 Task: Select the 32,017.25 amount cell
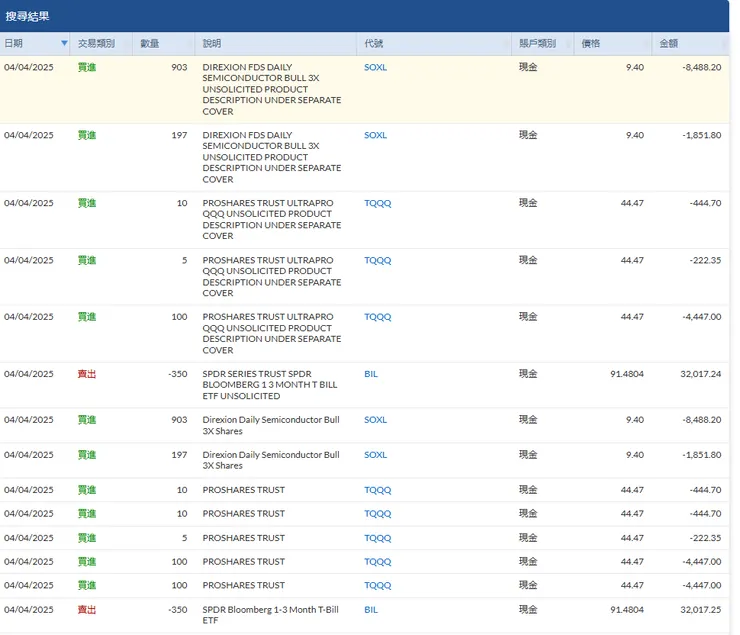[699, 609]
